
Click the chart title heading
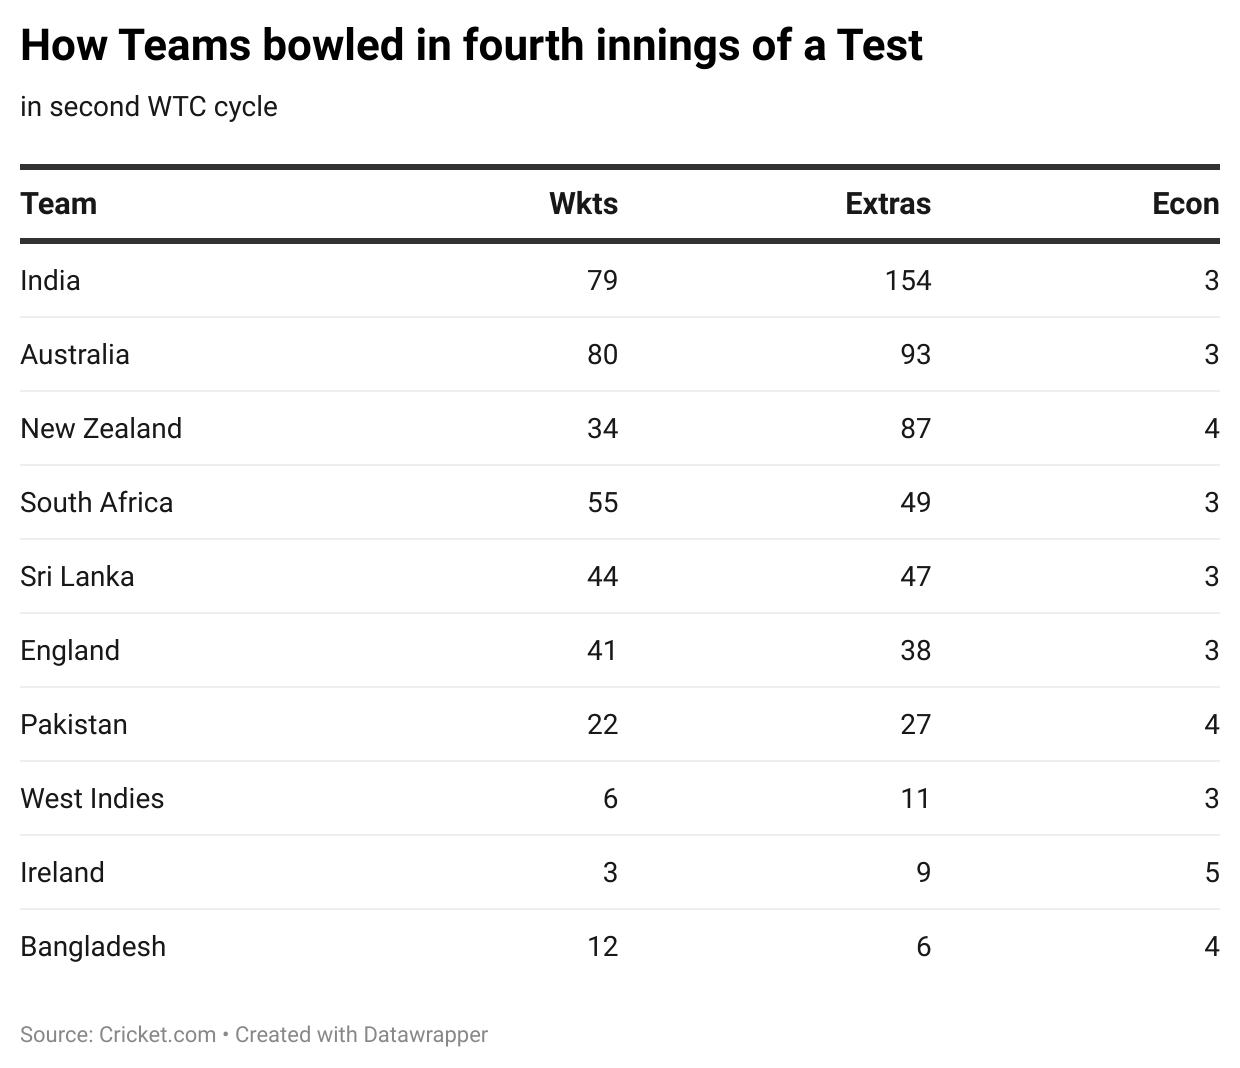point(471,46)
